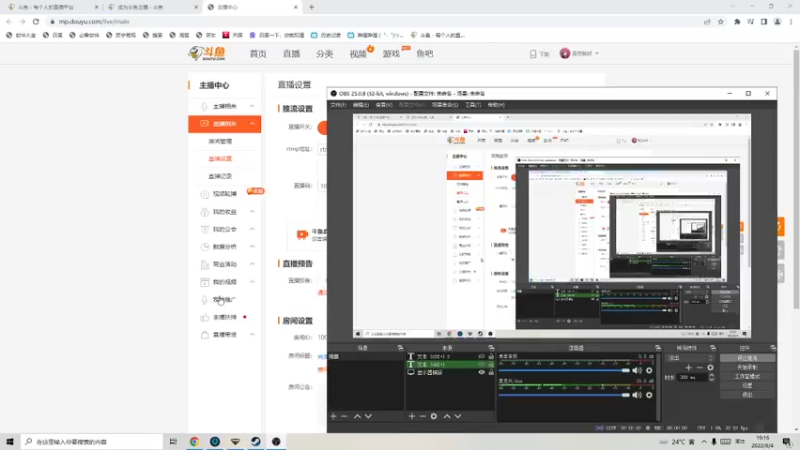The height and width of the screenshot is (450, 800).
Task: Open Chrome from the Windows taskbar
Action: [x=194, y=441]
